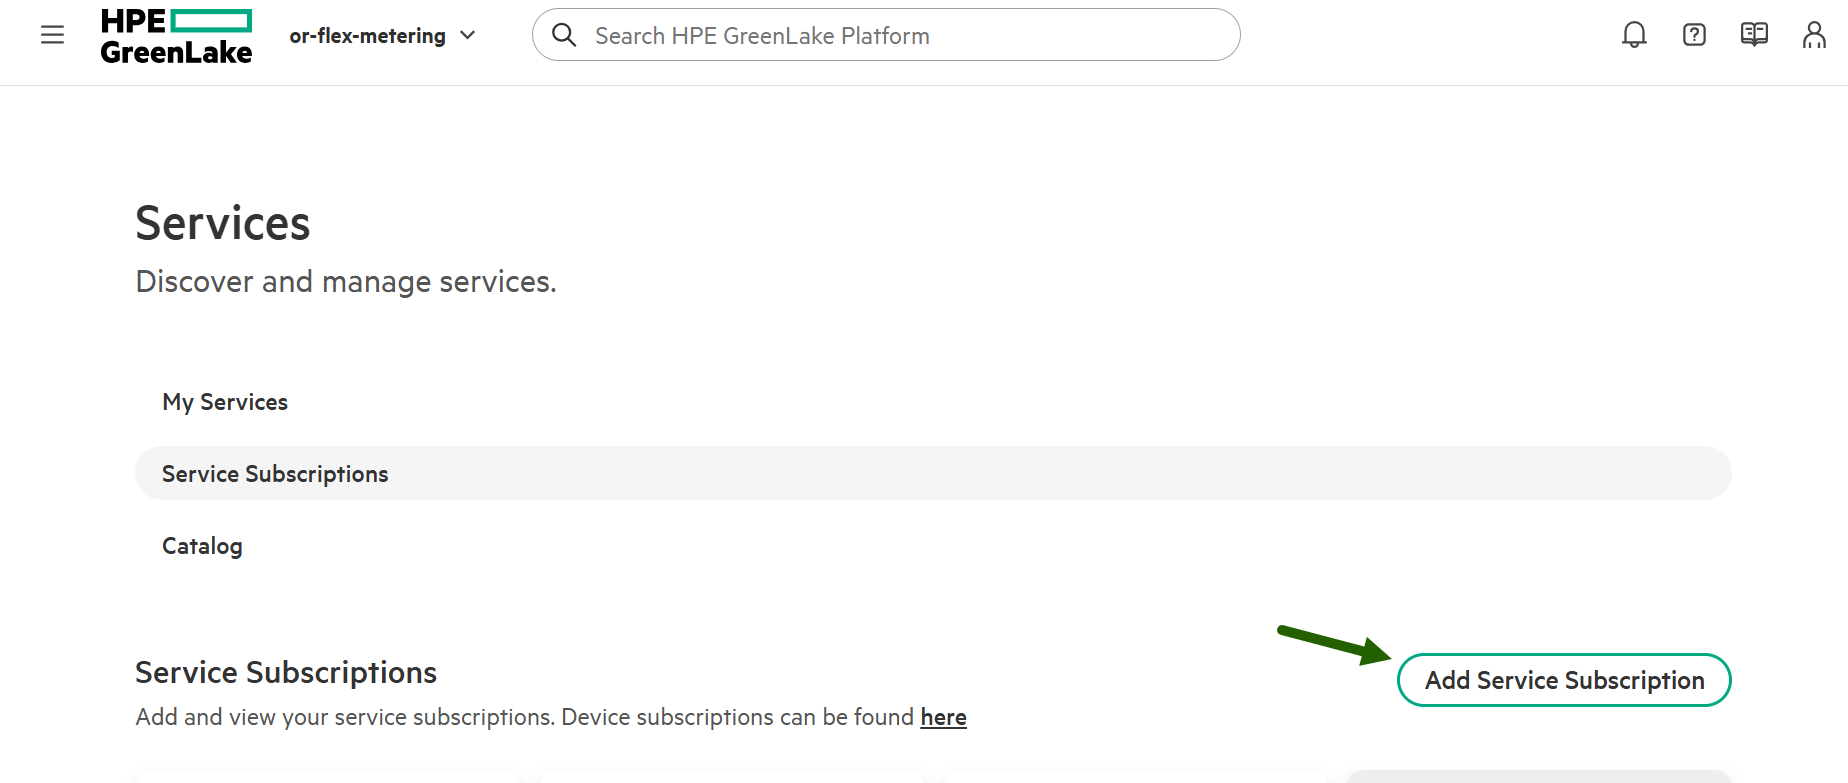The image size is (1848, 783).
Task: Click Add Service Subscription button
Action: click(1564, 680)
